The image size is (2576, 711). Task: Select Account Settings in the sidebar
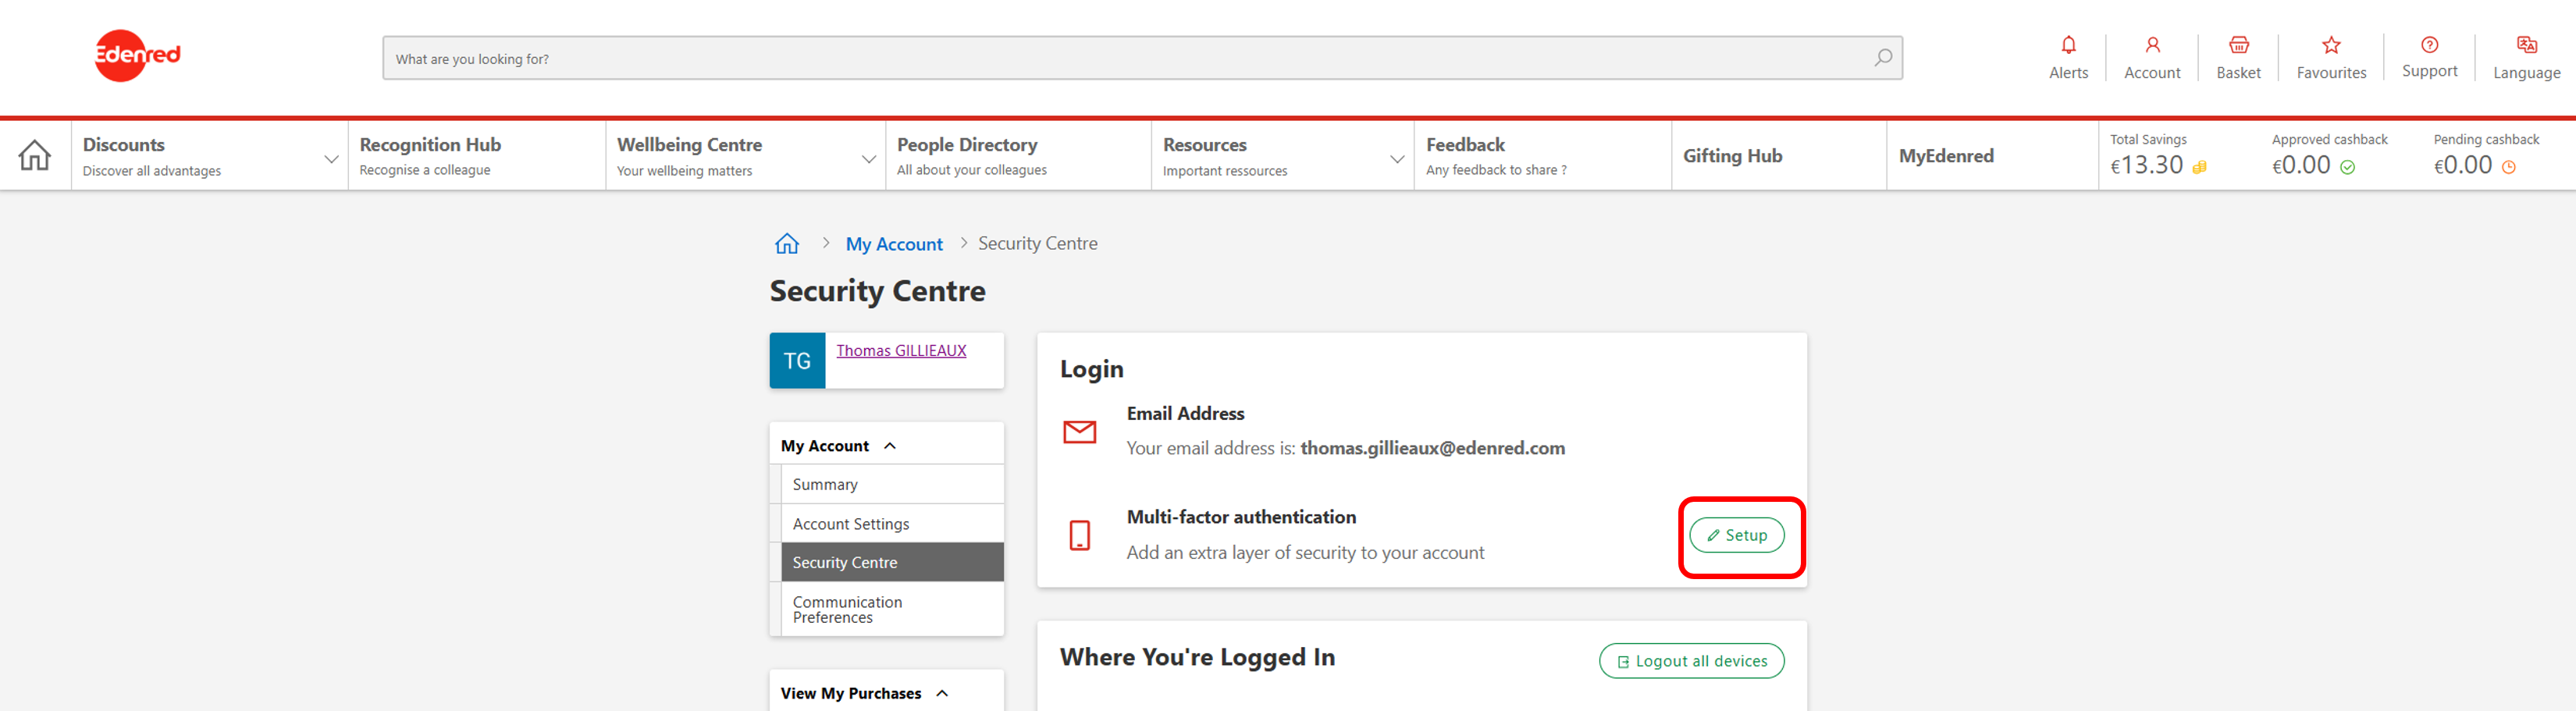tap(892, 524)
